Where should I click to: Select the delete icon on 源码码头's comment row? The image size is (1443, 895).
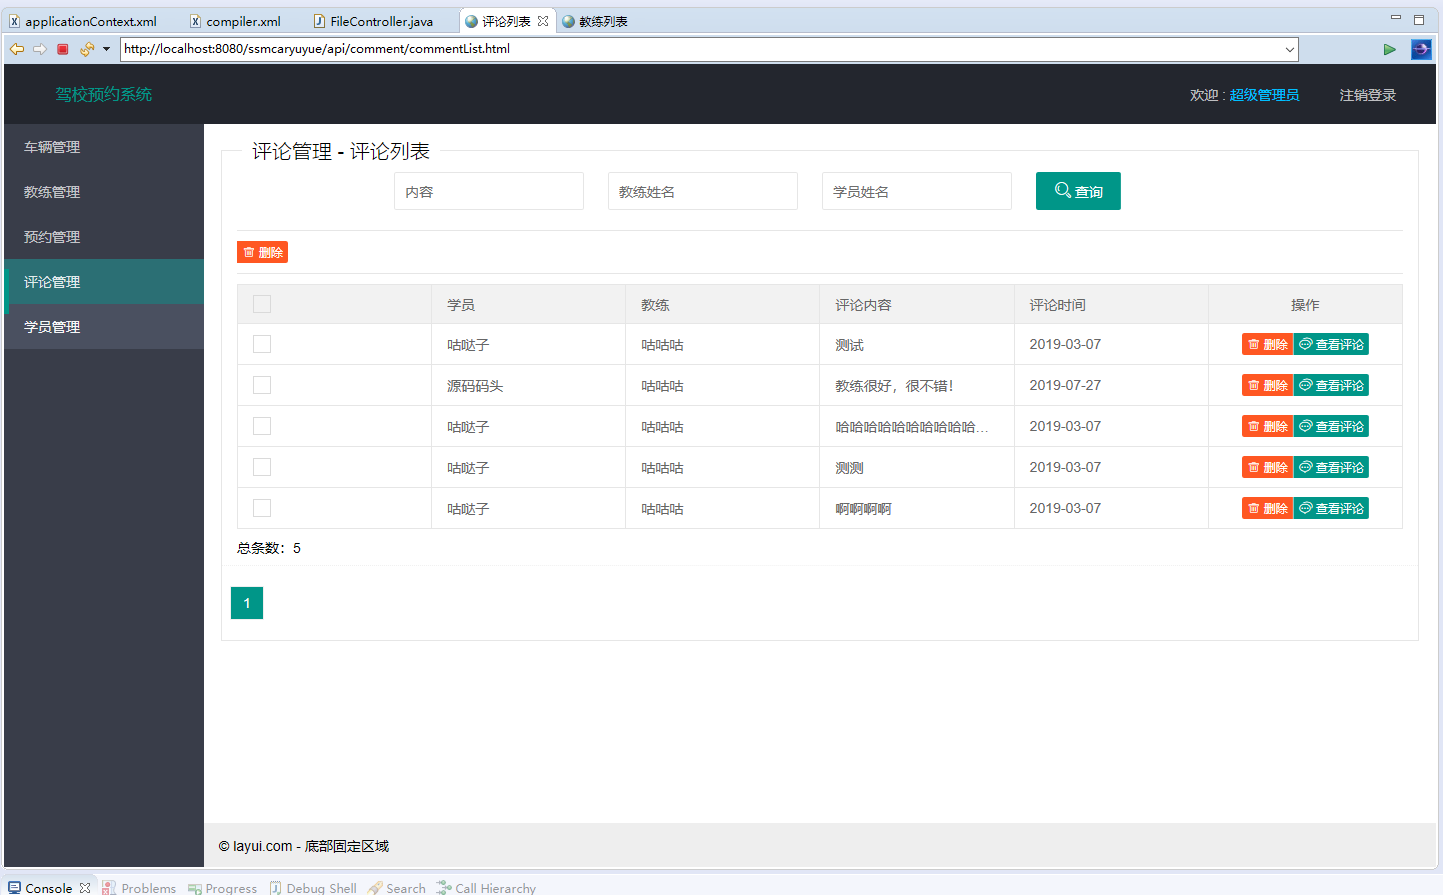pos(1253,384)
